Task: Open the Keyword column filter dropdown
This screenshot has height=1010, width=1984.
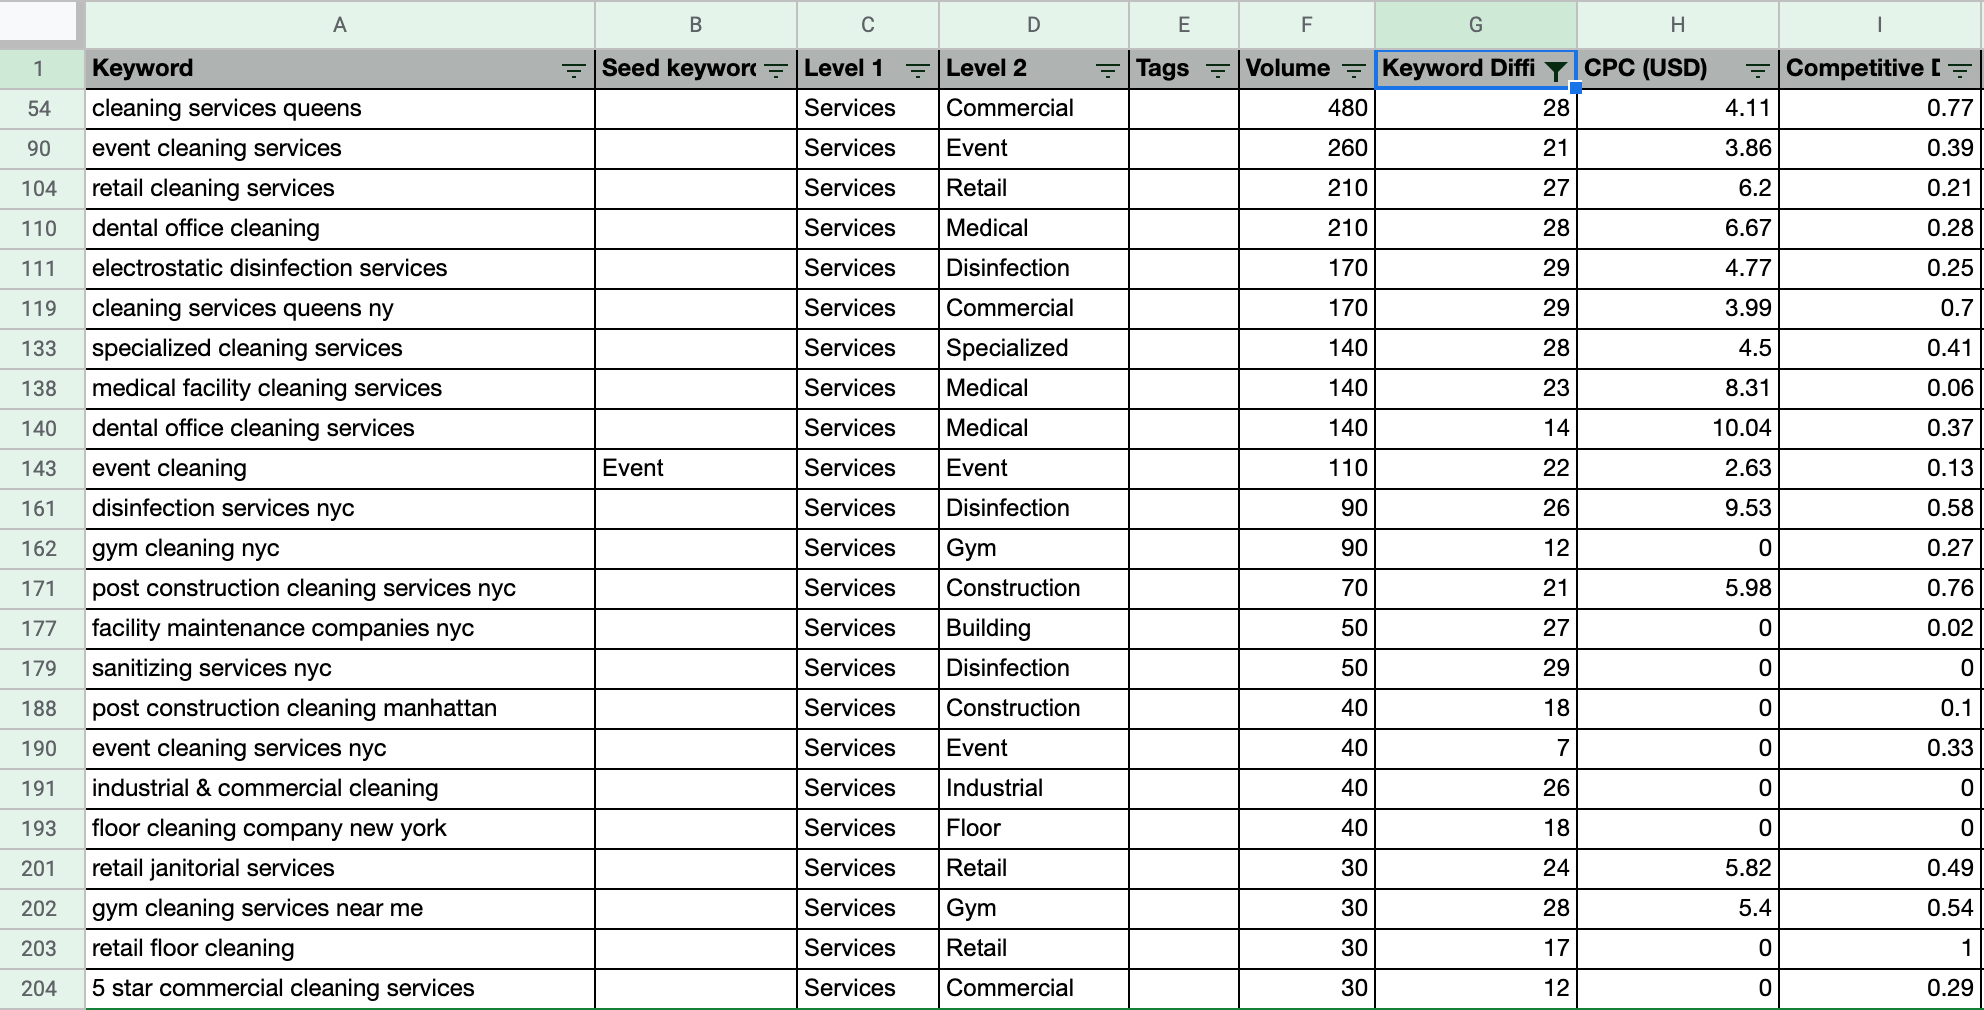Action: click(x=573, y=70)
